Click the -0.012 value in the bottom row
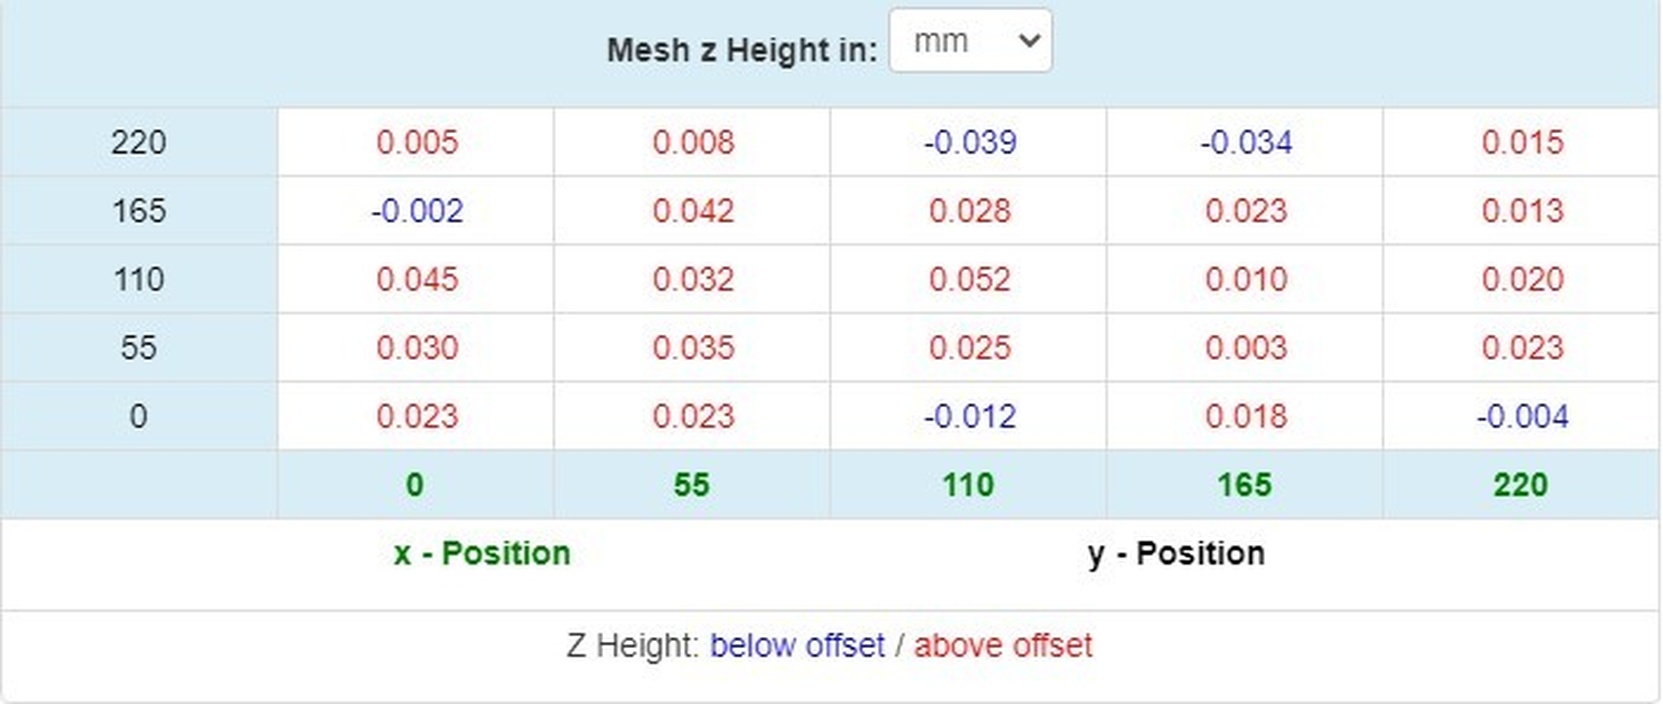 969,416
